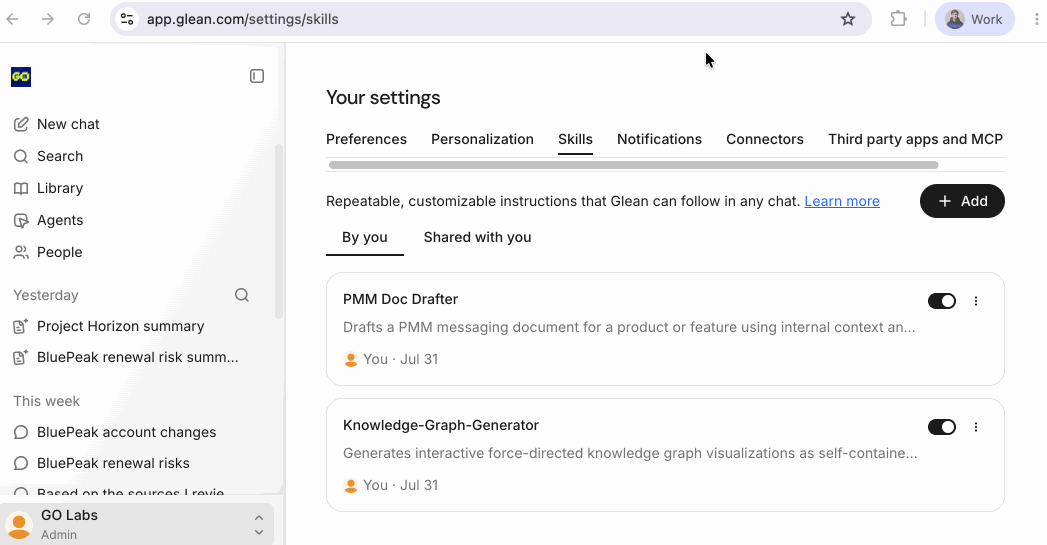
Task: Click GO Labs user avatar
Action: pyautogui.click(x=19, y=524)
